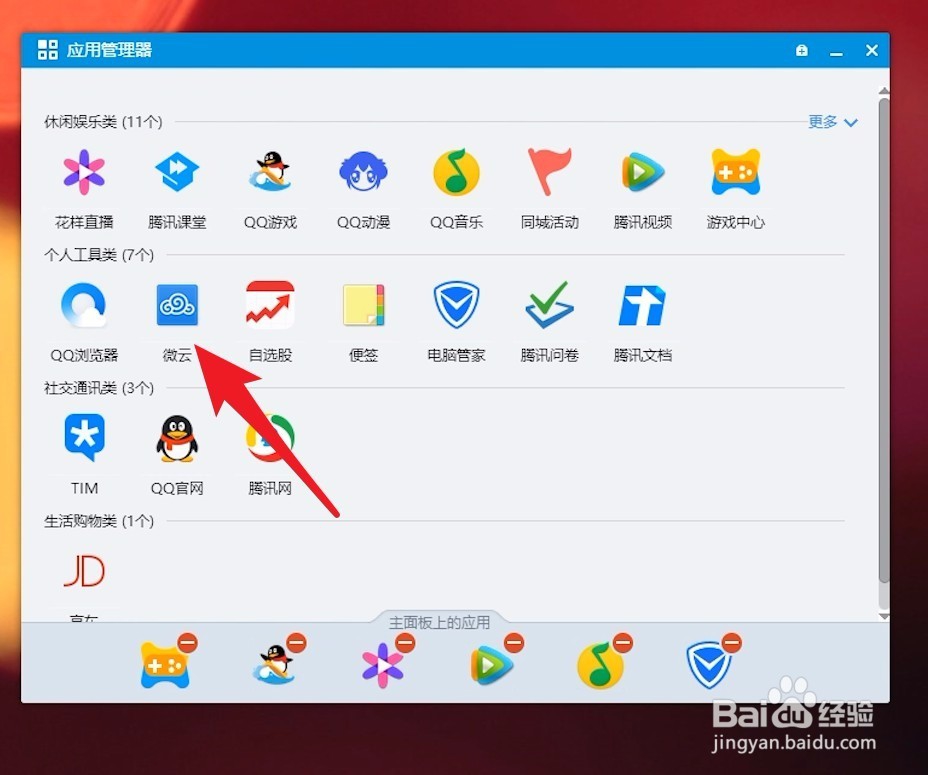Open the 腾讯问卷 app

[549, 306]
